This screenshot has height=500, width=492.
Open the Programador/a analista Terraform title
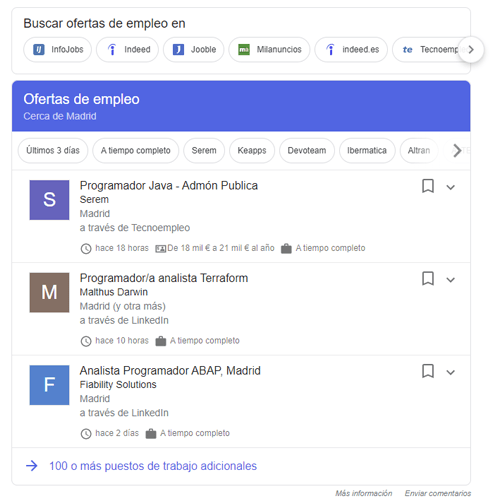[164, 278]
